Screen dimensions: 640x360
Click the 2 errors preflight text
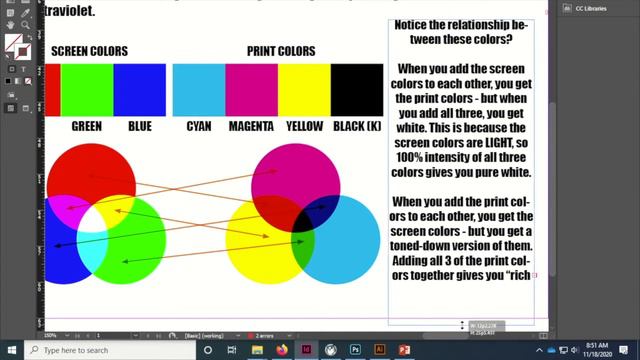pos(264,336)
